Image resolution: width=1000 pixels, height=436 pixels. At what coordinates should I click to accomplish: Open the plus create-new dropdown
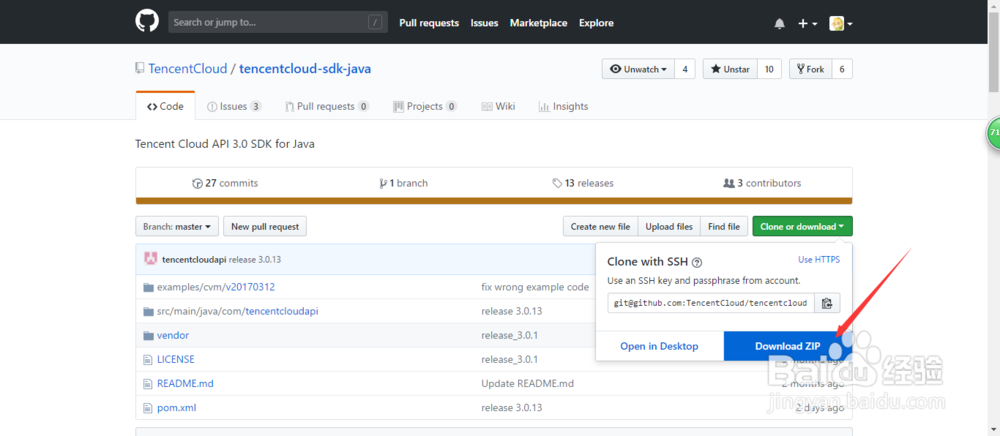click(x=808, y=23)
